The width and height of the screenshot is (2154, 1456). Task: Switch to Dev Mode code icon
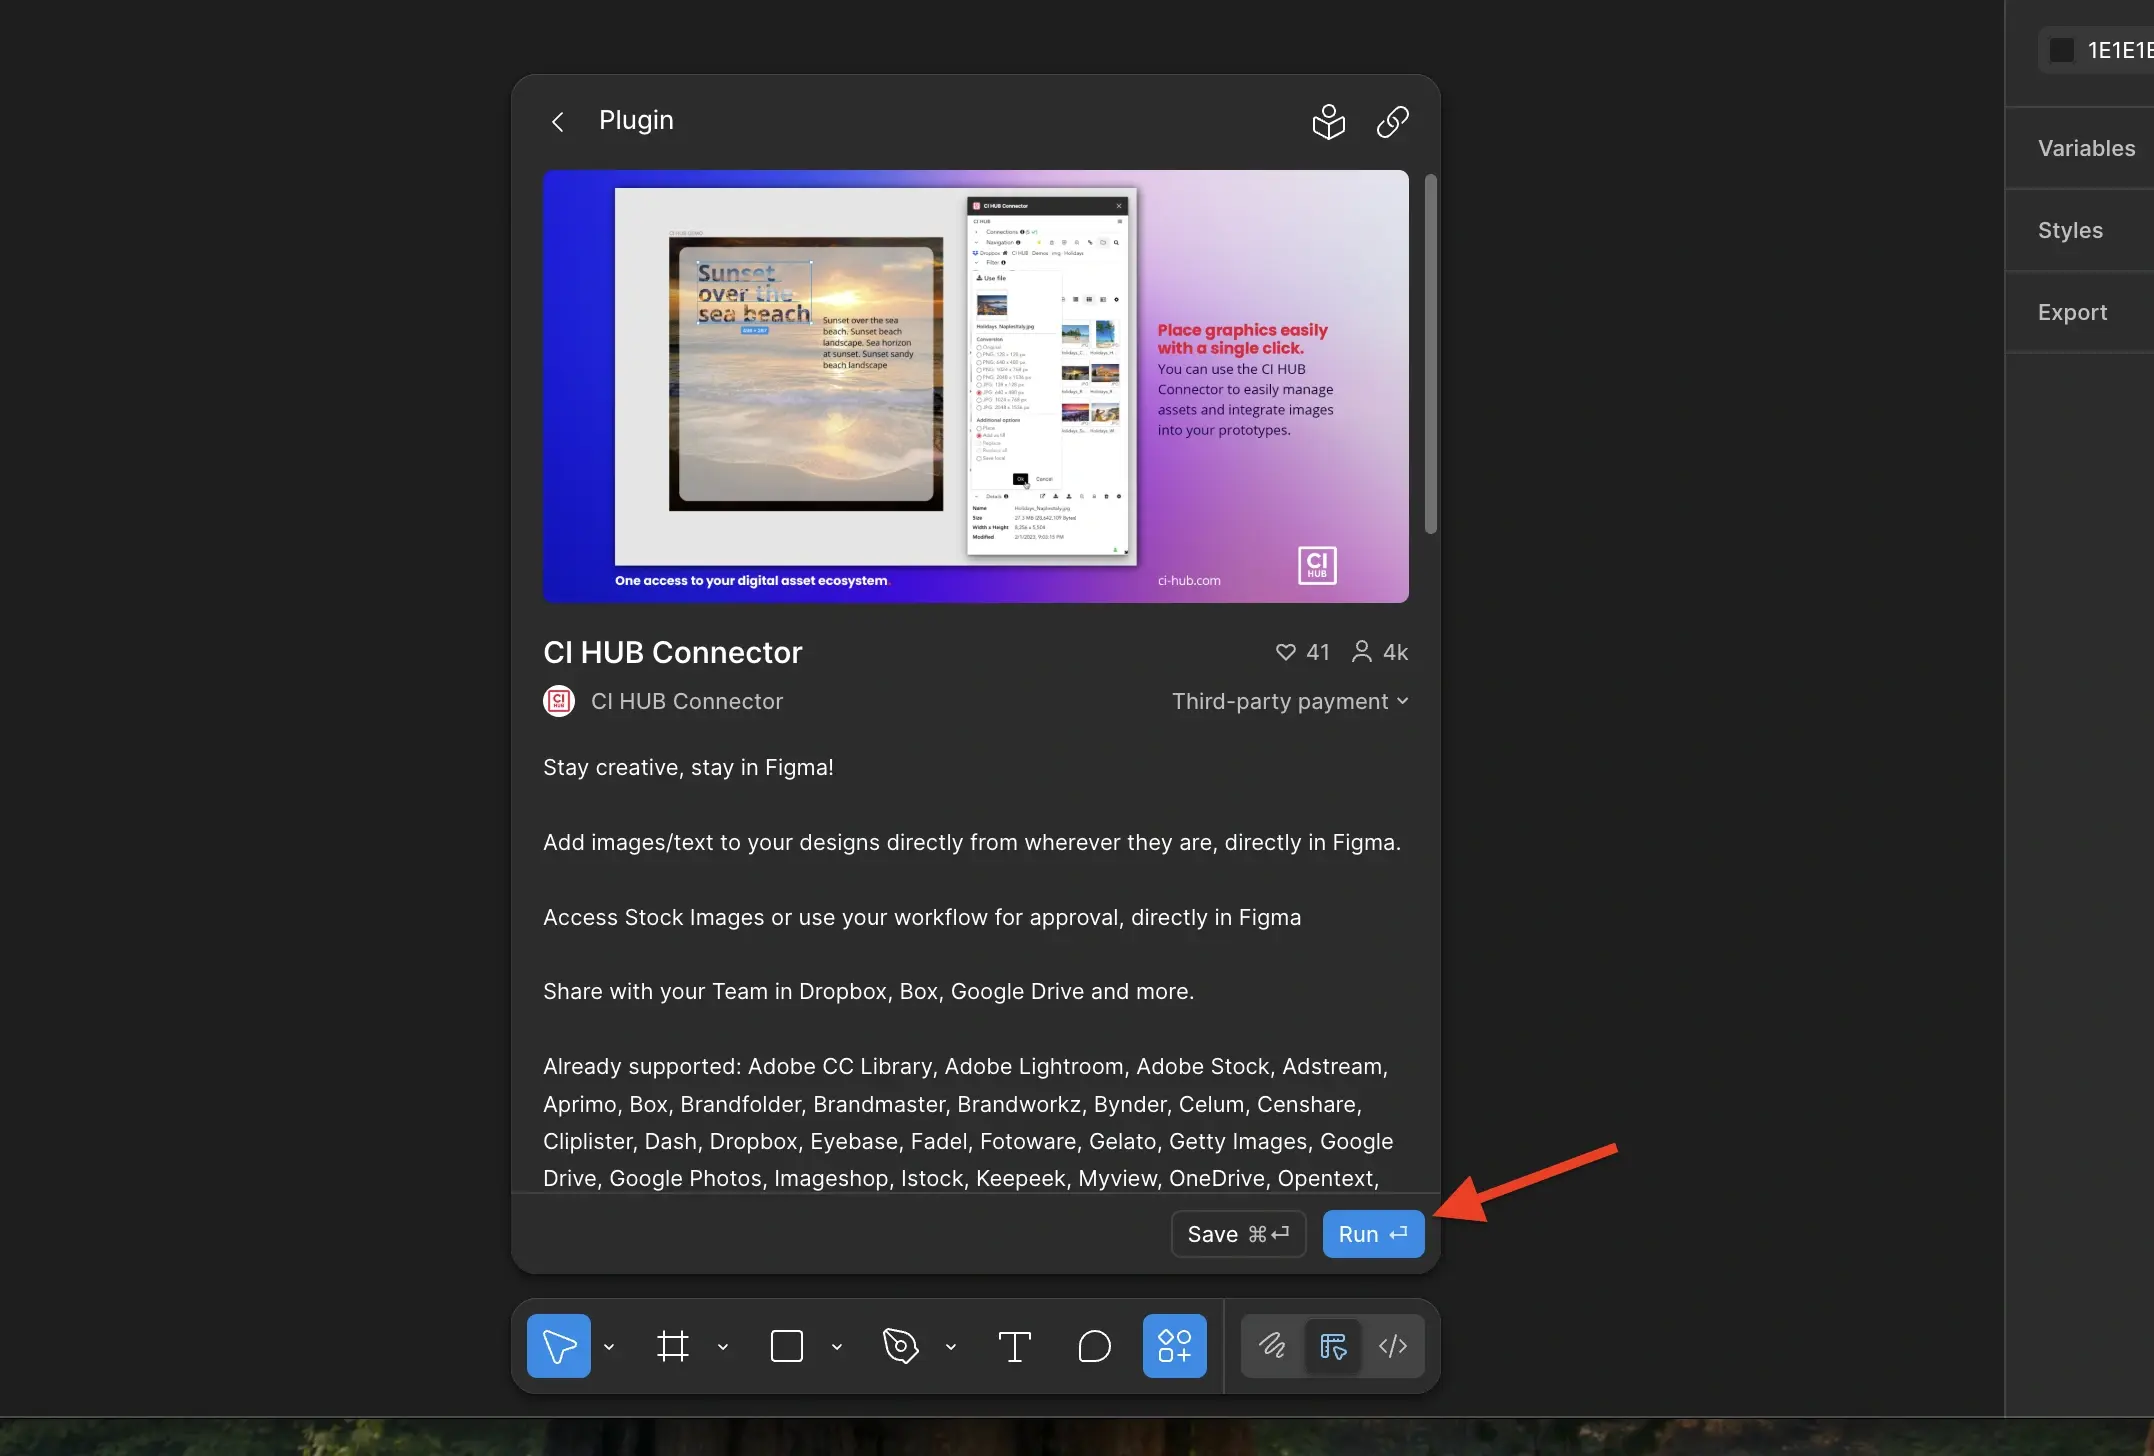point(1393,1346)
